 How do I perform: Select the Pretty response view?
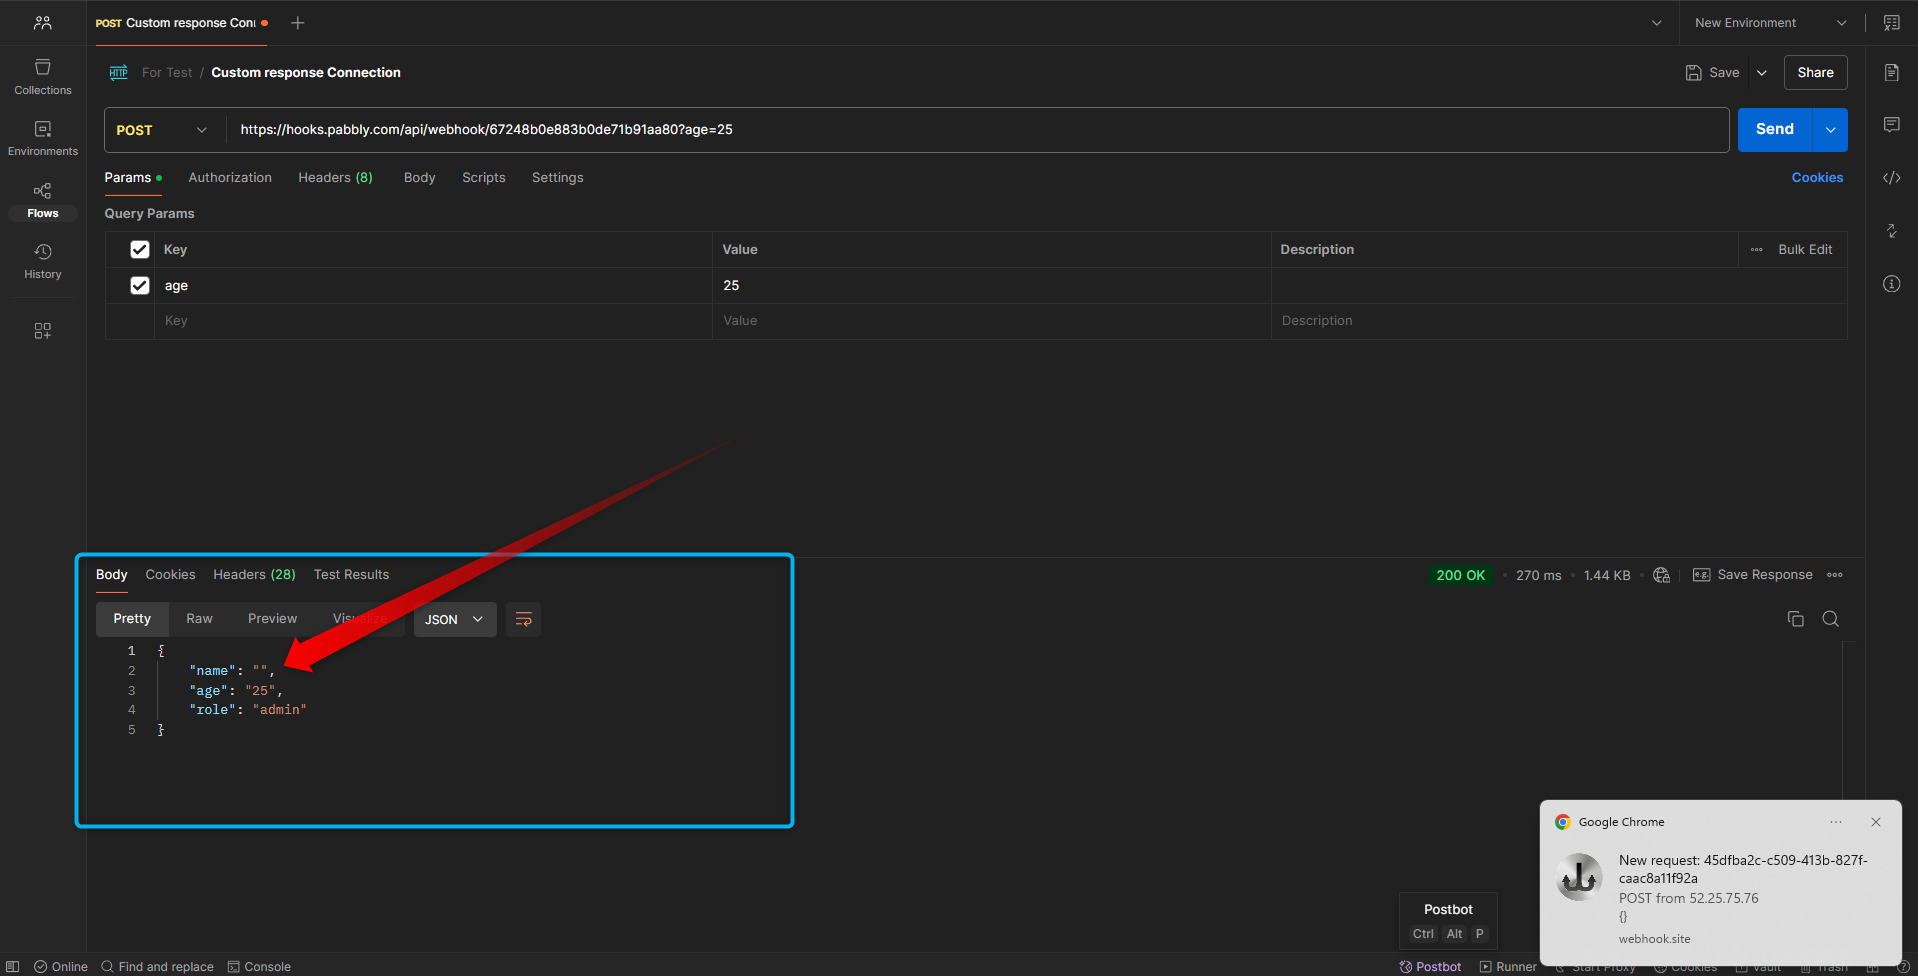[132, 619]
